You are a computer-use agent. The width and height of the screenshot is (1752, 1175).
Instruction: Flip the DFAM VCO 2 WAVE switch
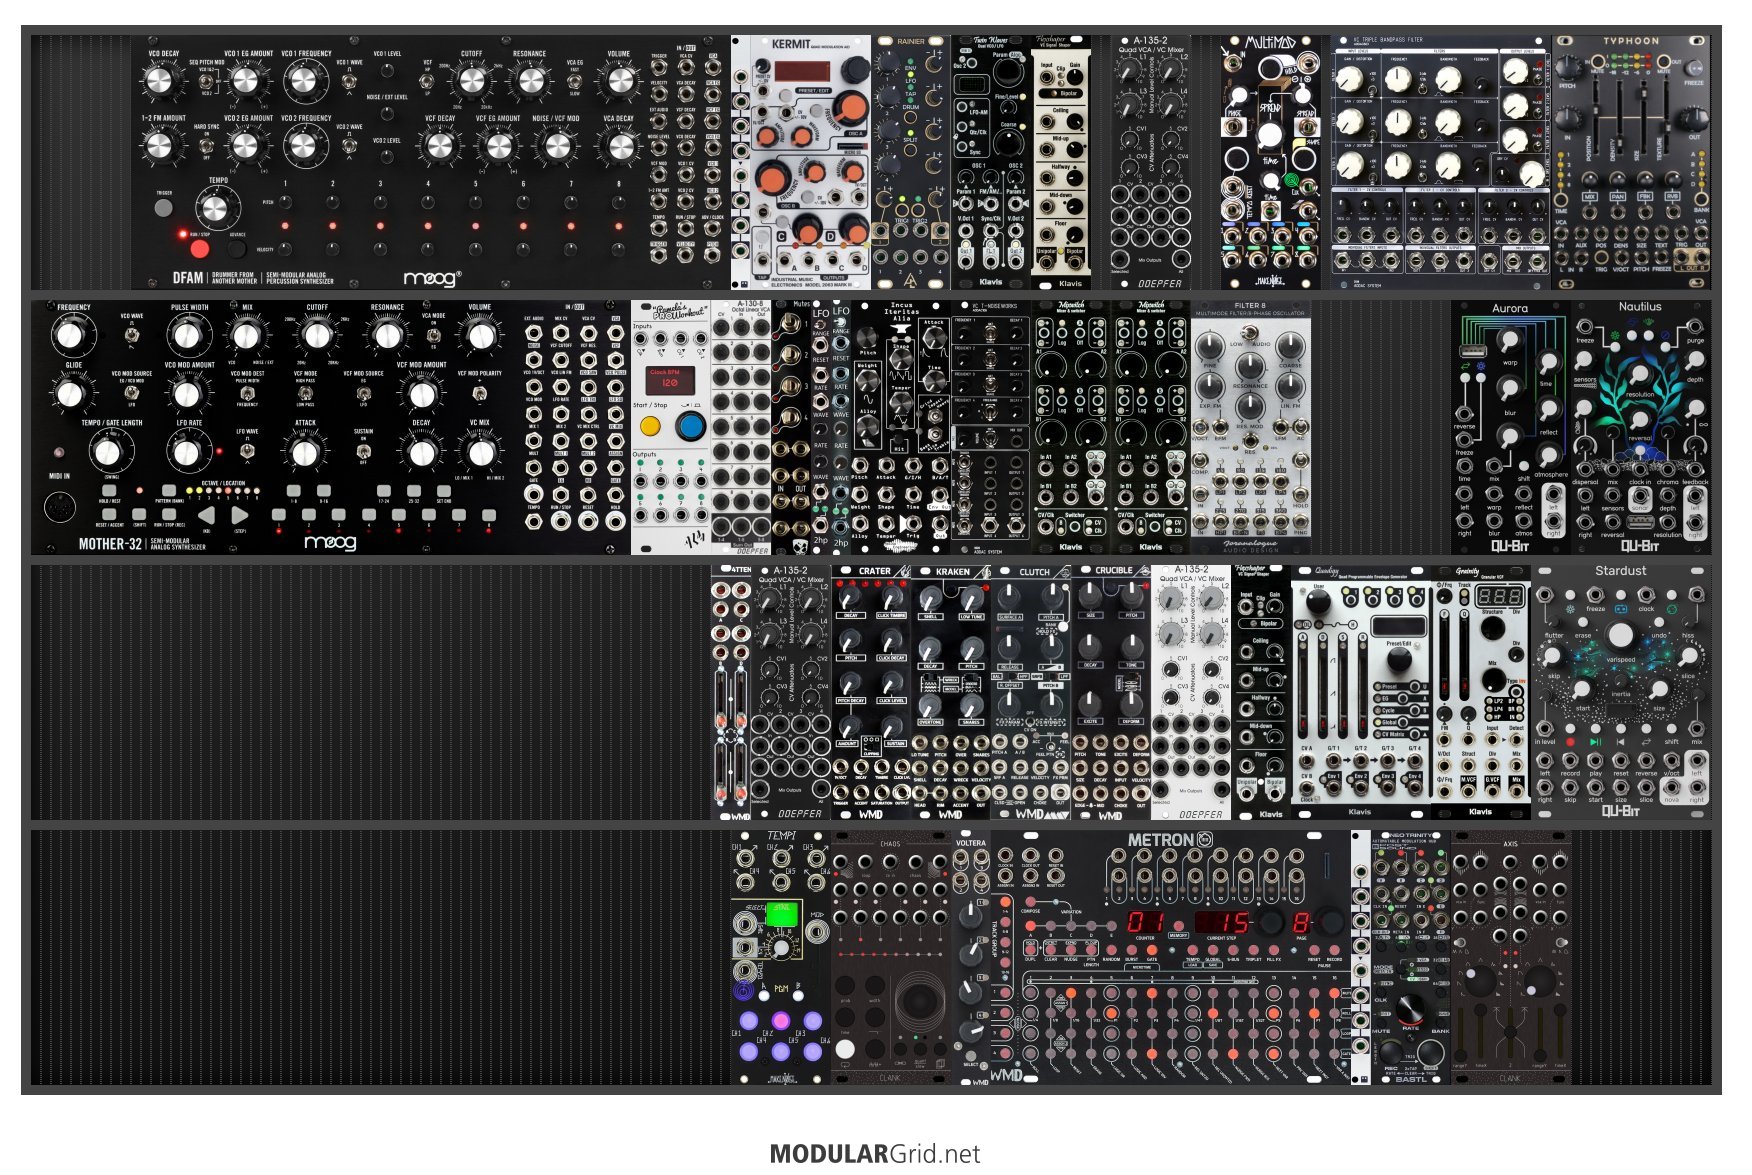(x=350, y=144)
